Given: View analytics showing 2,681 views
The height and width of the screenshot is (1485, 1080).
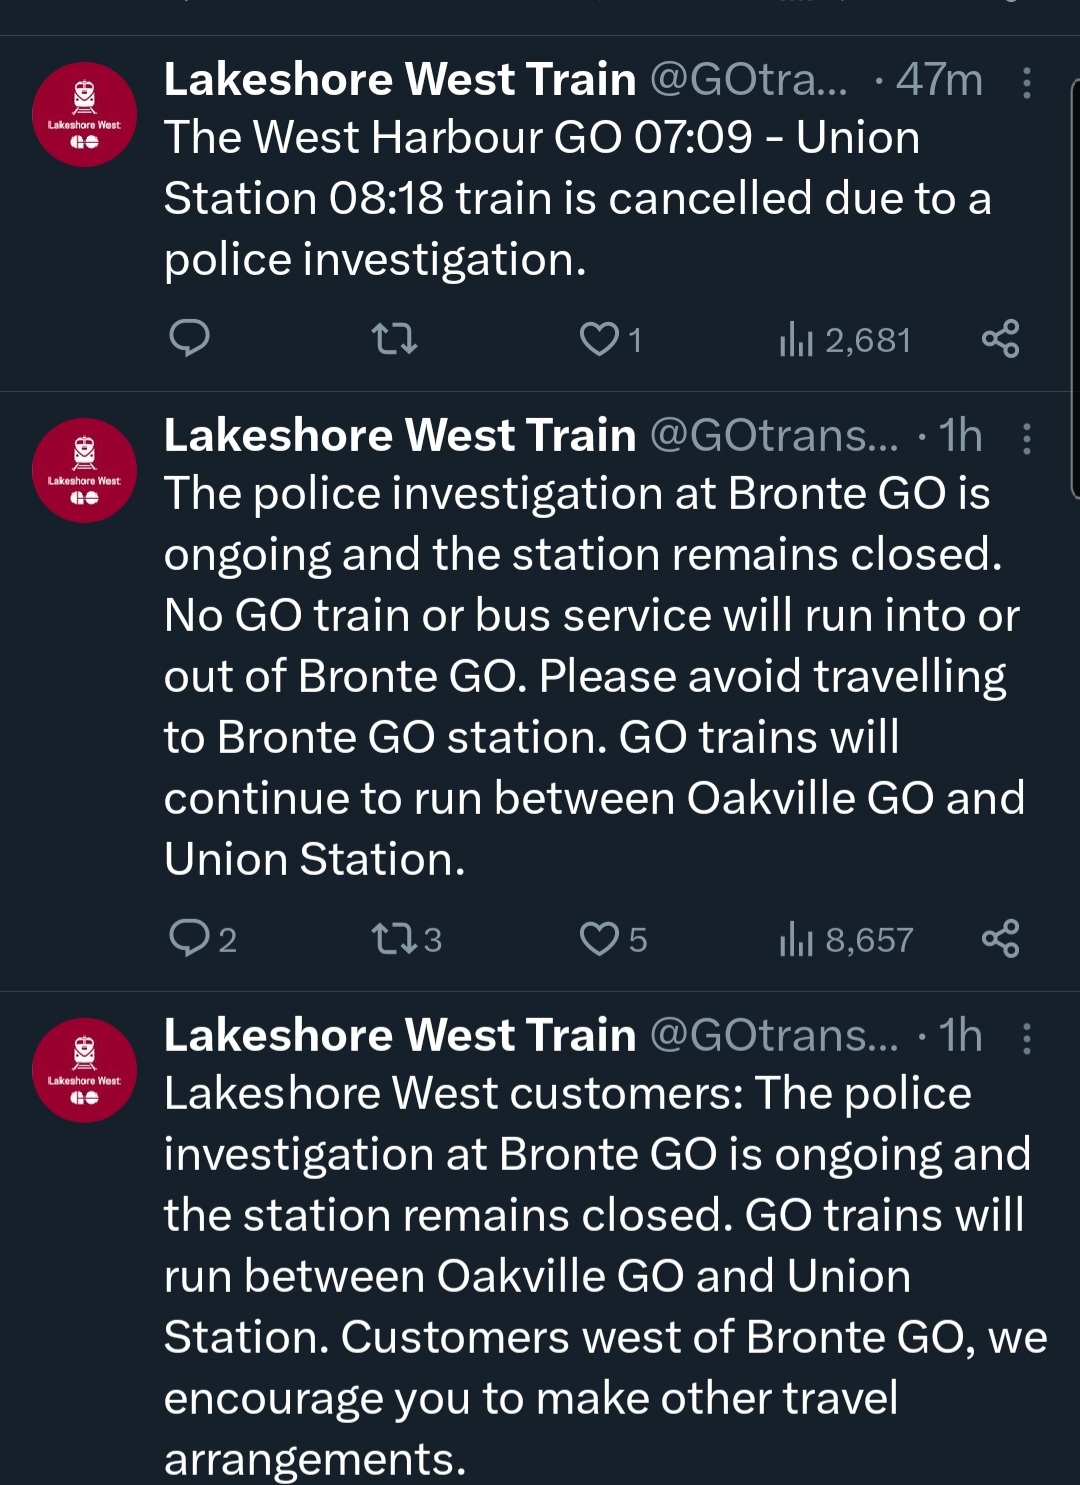Looking at the screenshot, I should 845,340.
